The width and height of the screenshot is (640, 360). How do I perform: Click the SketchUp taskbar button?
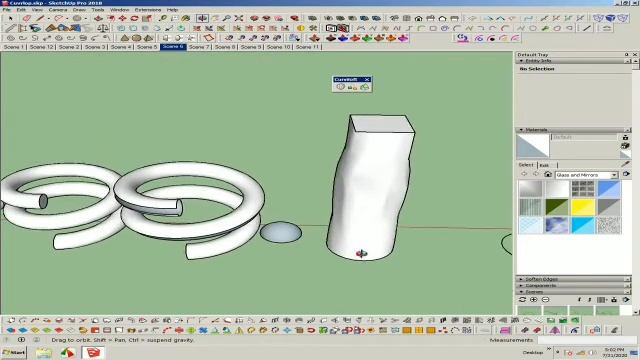tap(93, 353)
